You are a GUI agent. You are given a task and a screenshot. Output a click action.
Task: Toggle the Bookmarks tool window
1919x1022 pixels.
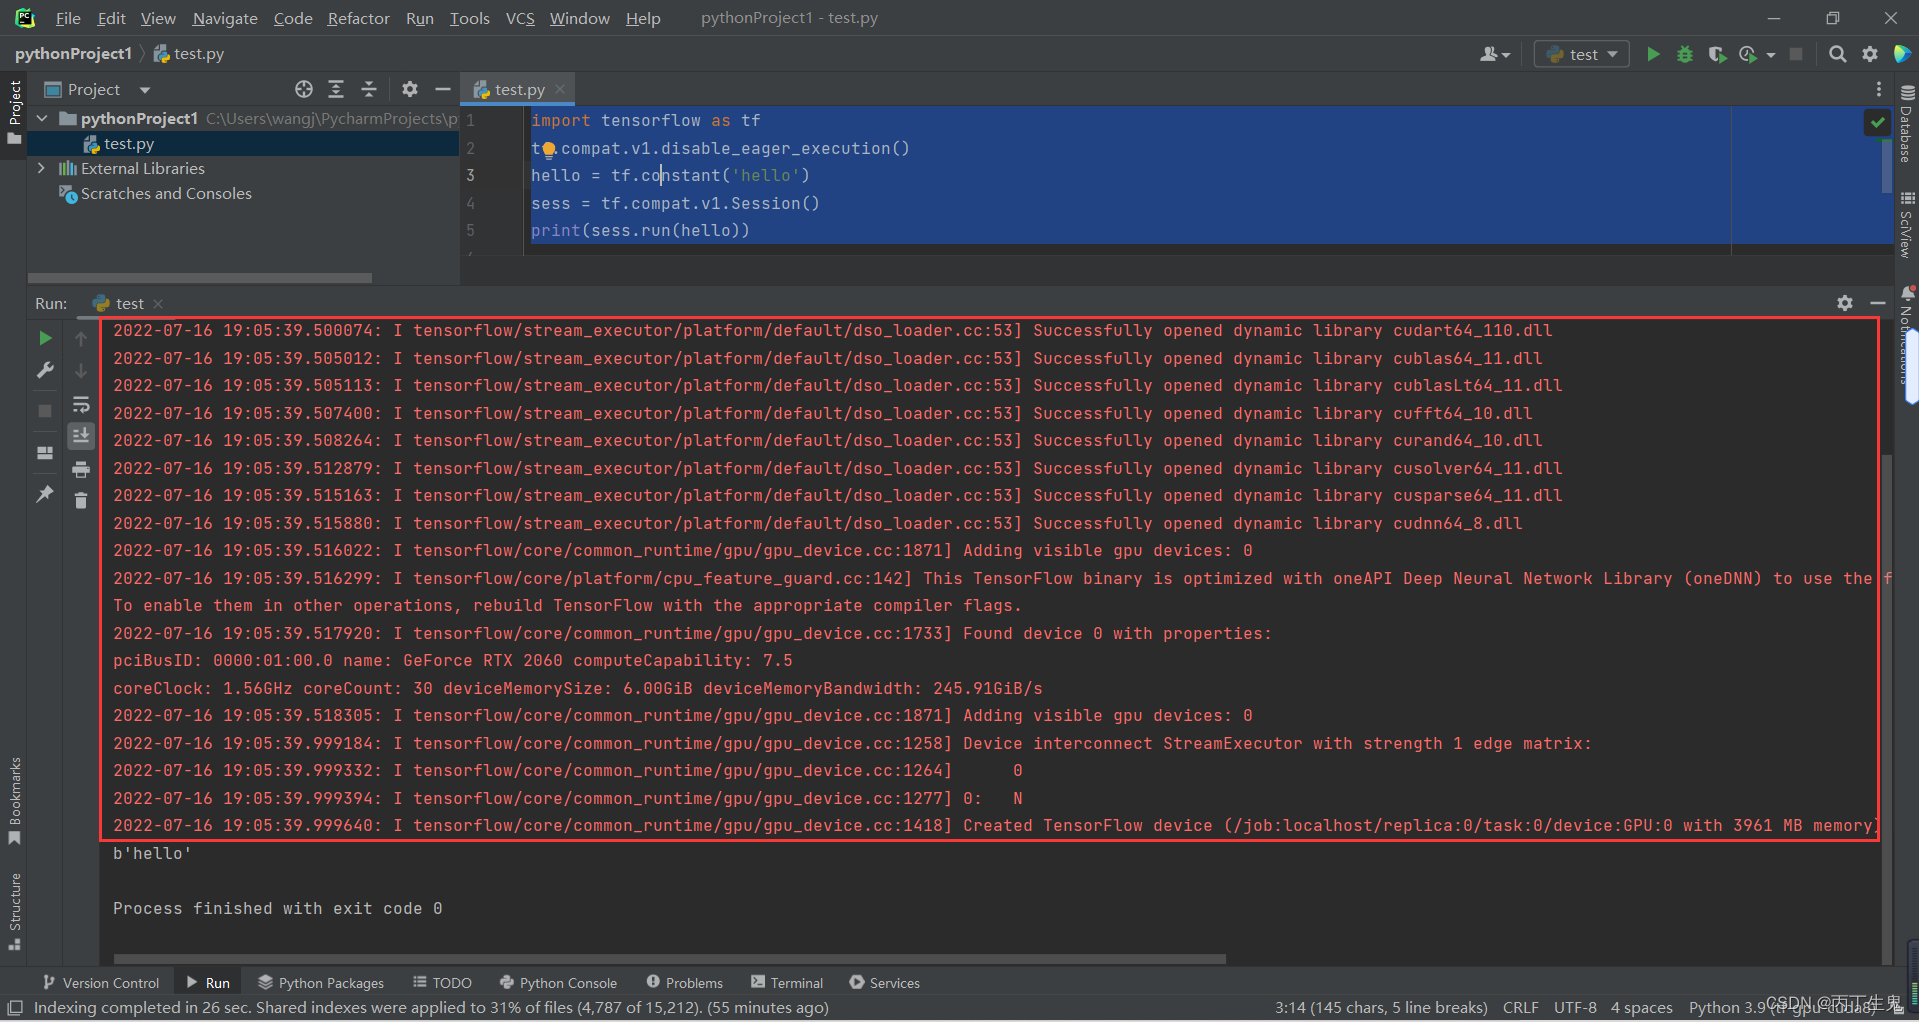14,801
